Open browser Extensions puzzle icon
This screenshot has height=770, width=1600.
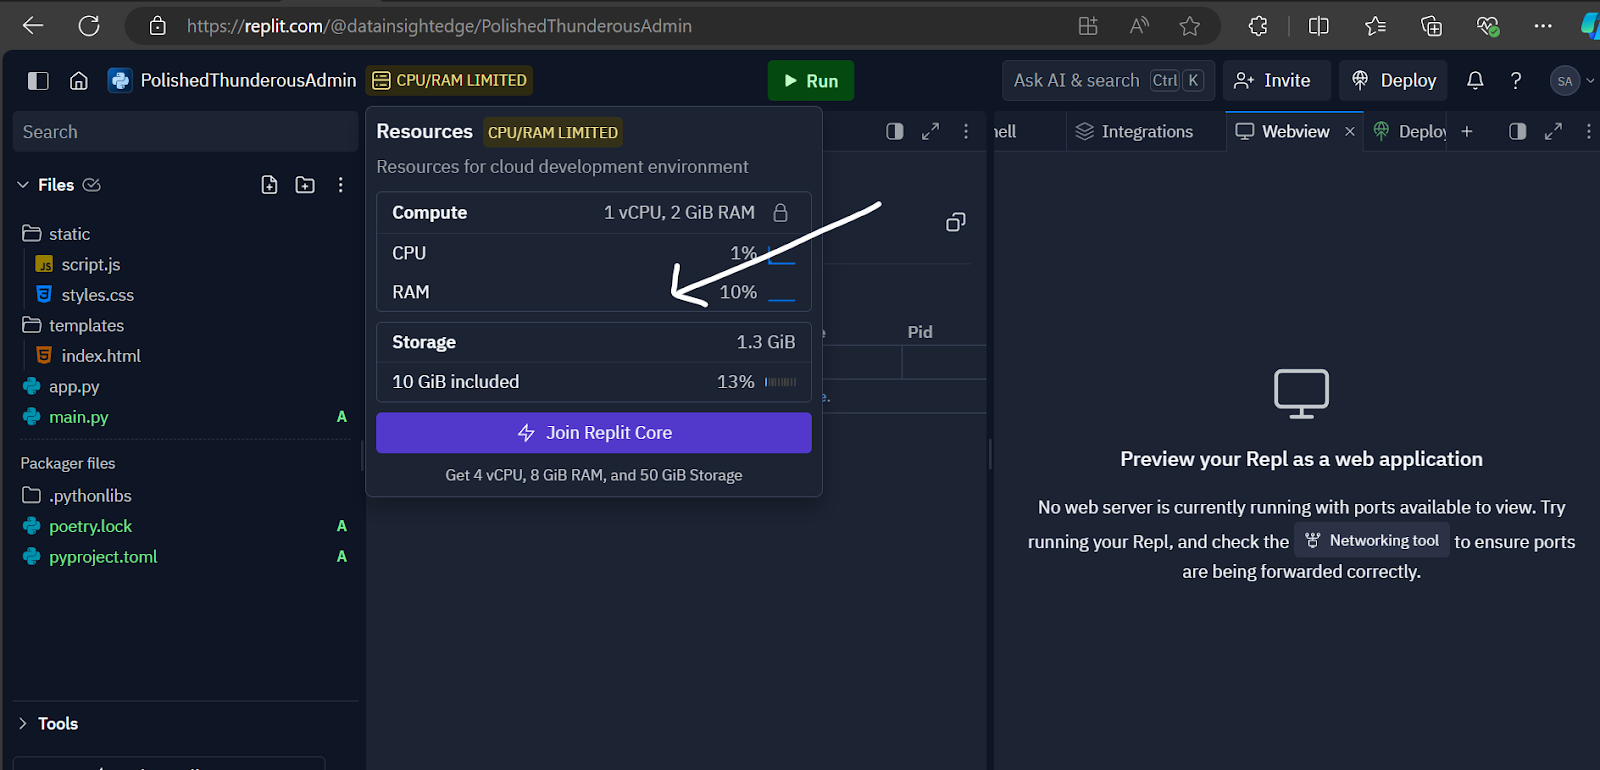[1258, 26]
